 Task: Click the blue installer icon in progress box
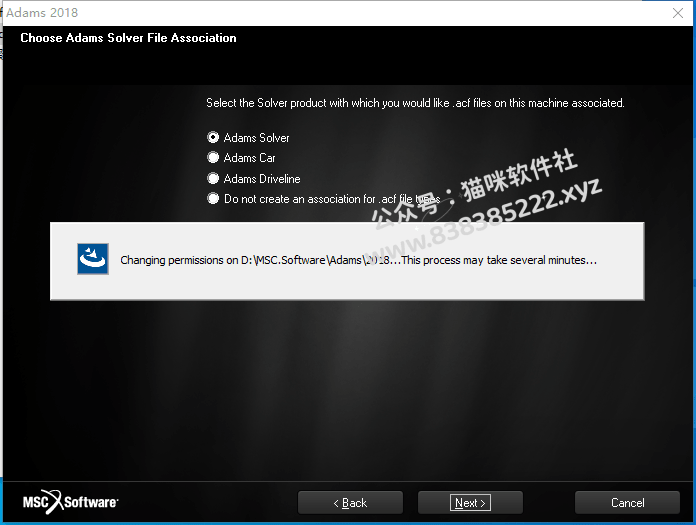point(93,259)
